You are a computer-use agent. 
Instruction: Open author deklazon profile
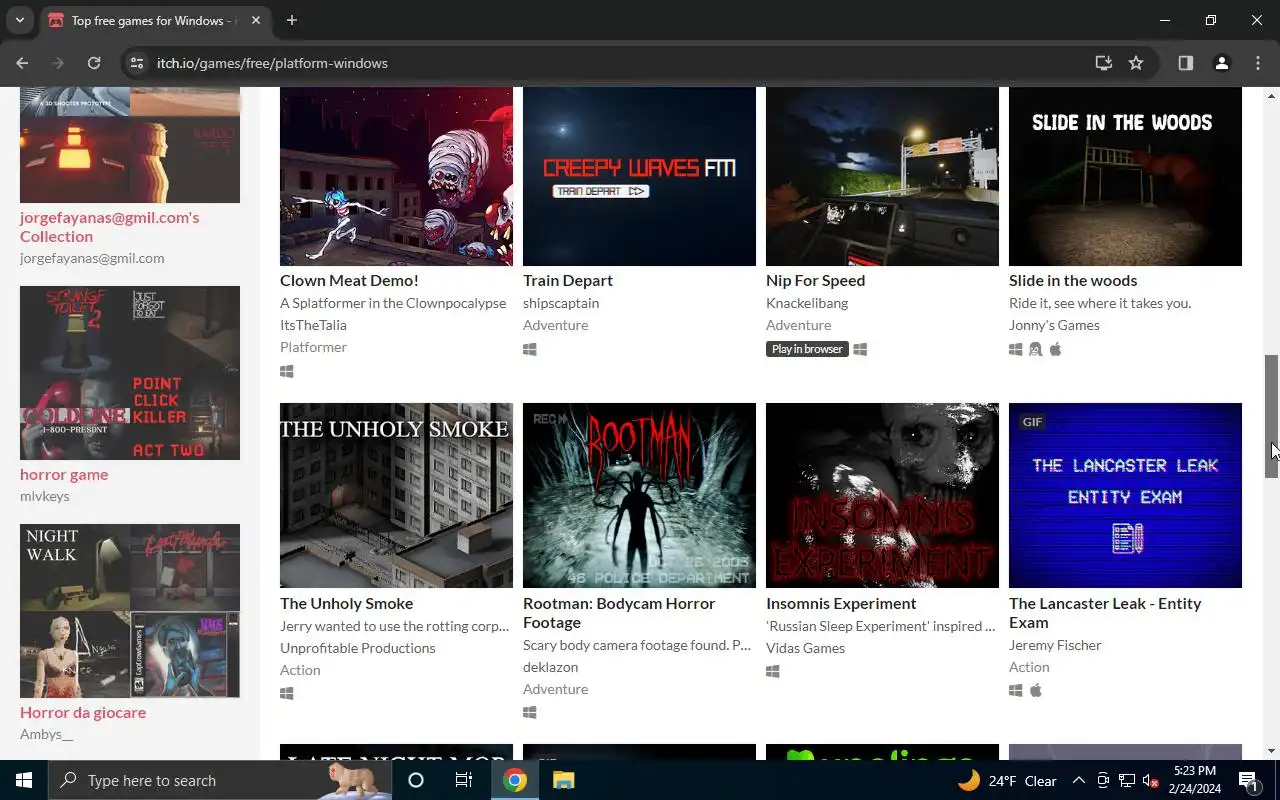(550, 667)
